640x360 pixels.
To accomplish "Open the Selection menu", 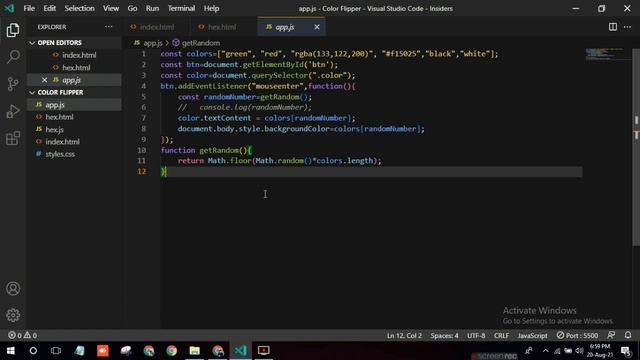I will pos(80,8).
